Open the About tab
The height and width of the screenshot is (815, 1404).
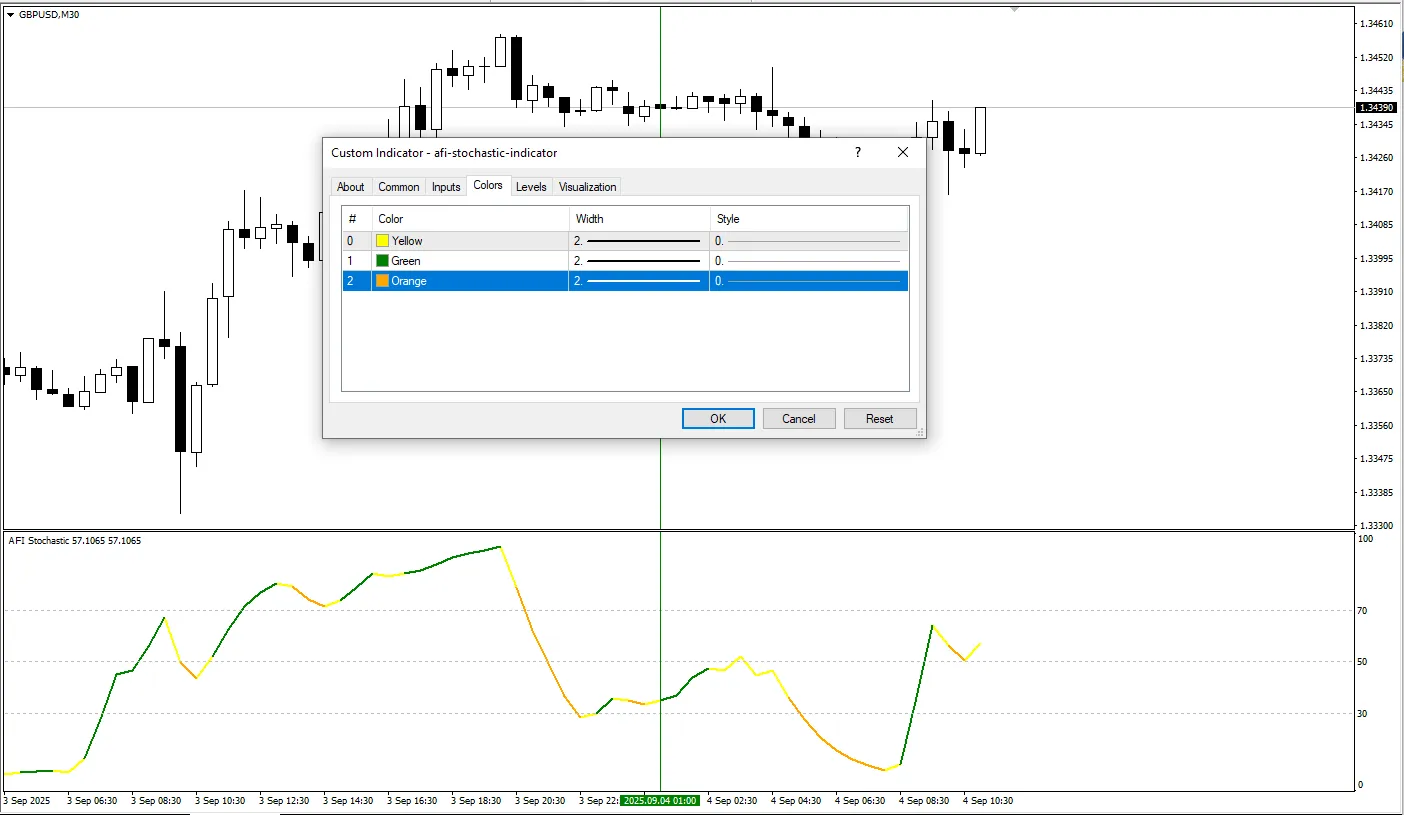(351, 186)
